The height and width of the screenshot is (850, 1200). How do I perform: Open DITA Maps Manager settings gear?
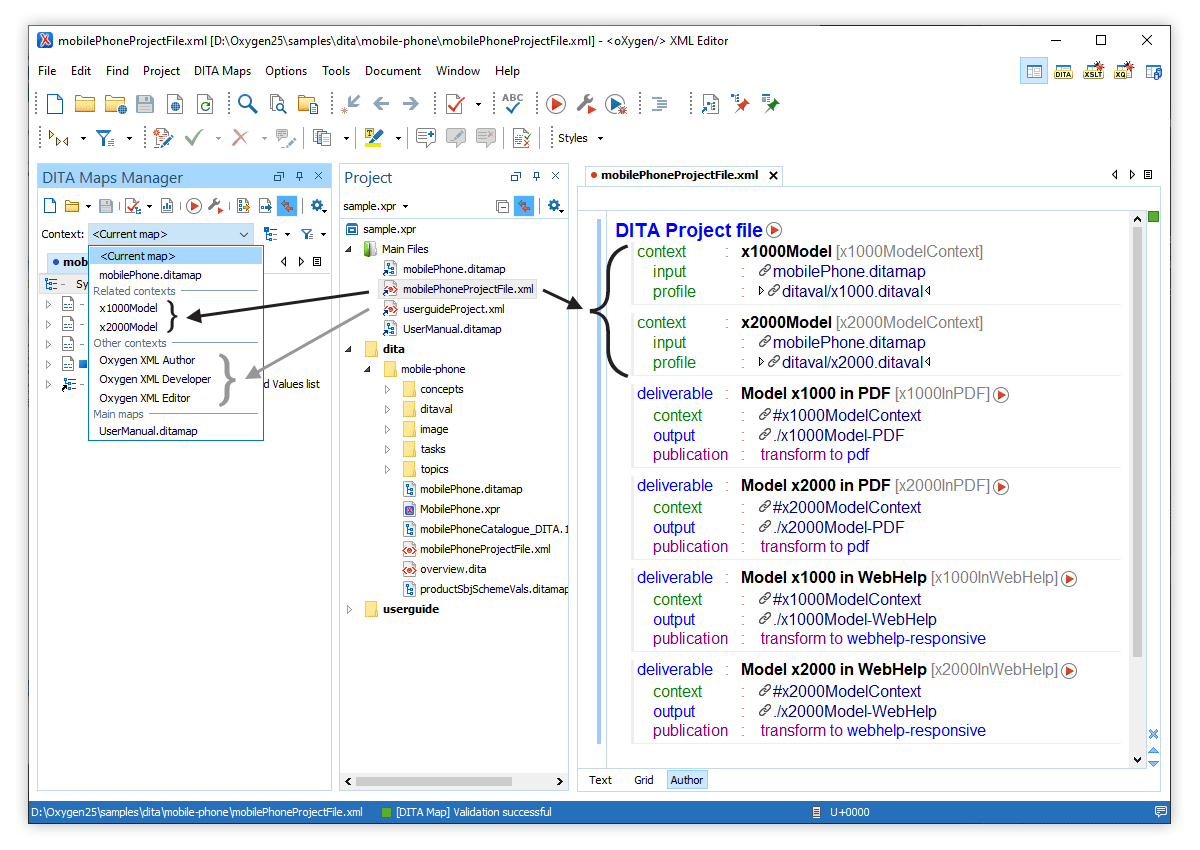[316, 206]
